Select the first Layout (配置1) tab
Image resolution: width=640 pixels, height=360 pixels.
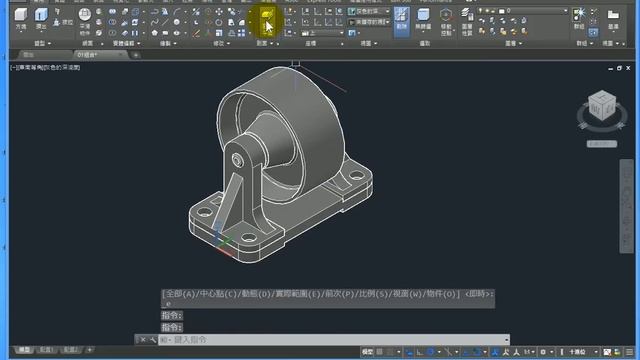(x=46, y=350)
